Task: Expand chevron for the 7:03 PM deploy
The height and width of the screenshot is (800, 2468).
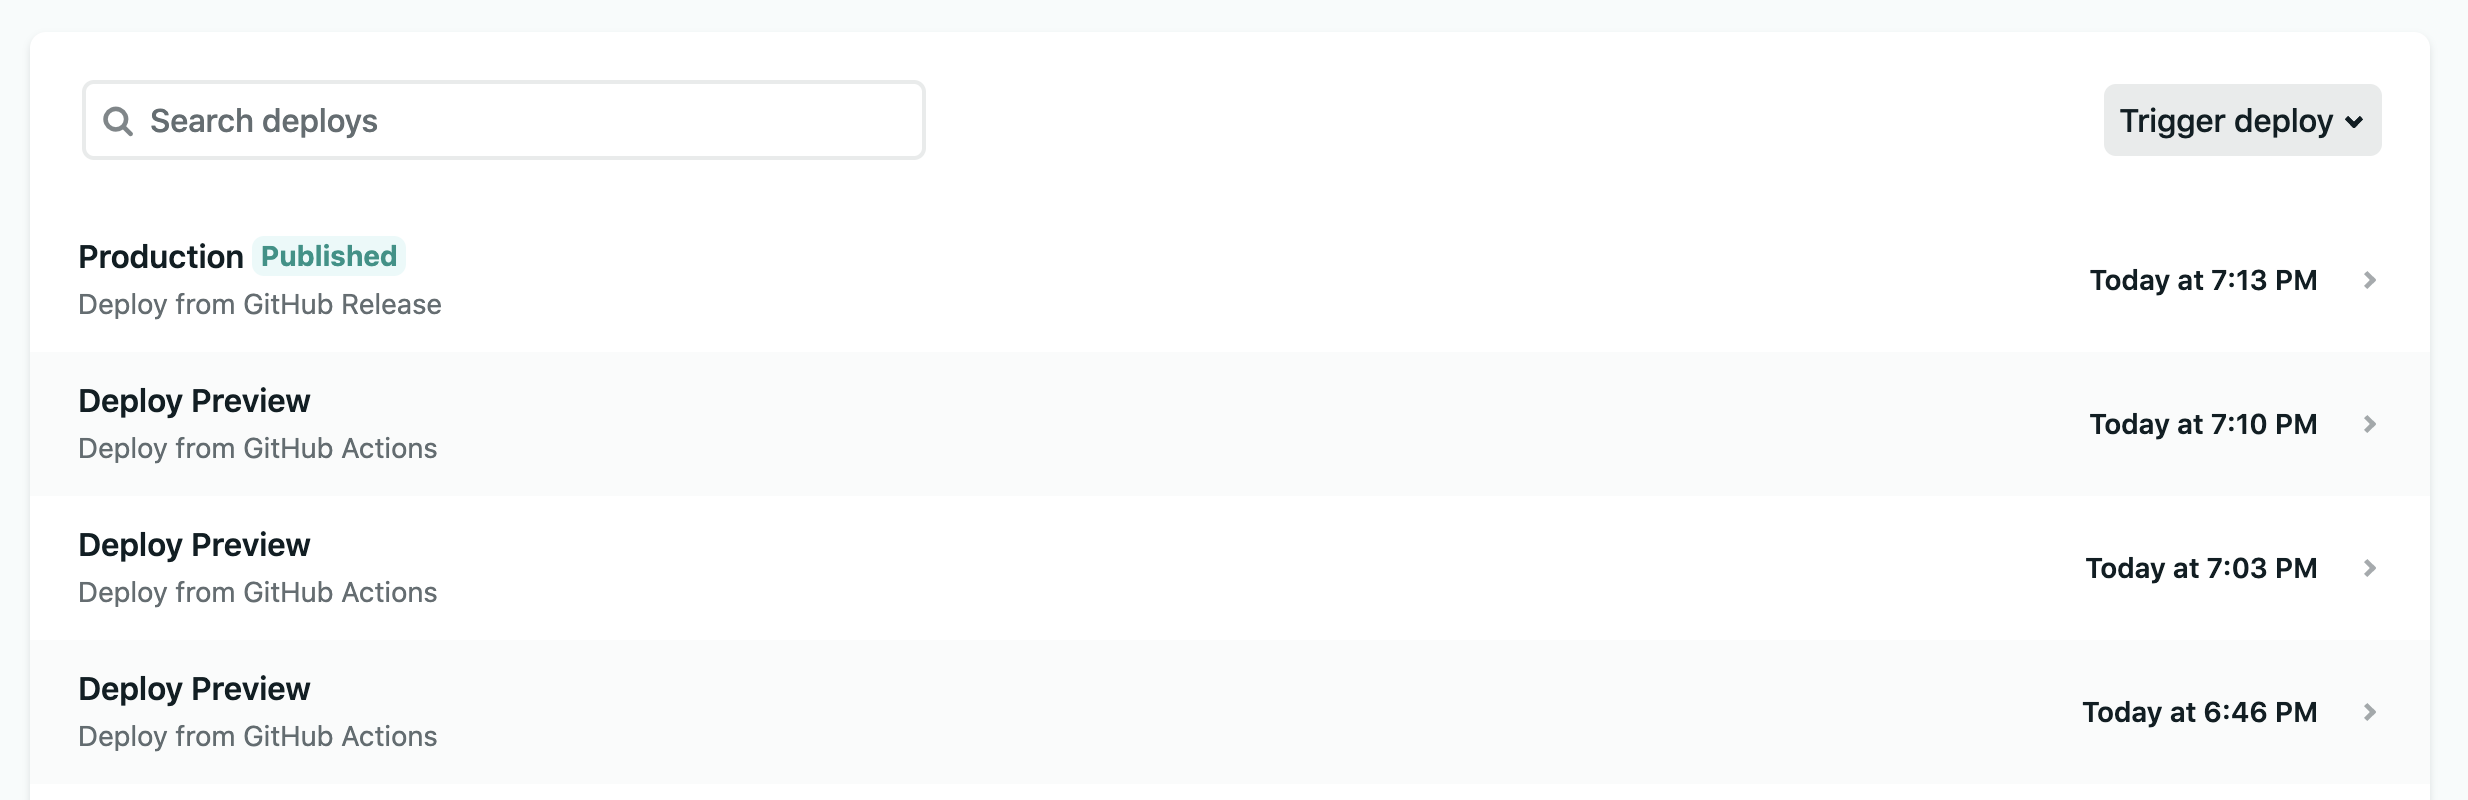Action: coord(2369,568)
